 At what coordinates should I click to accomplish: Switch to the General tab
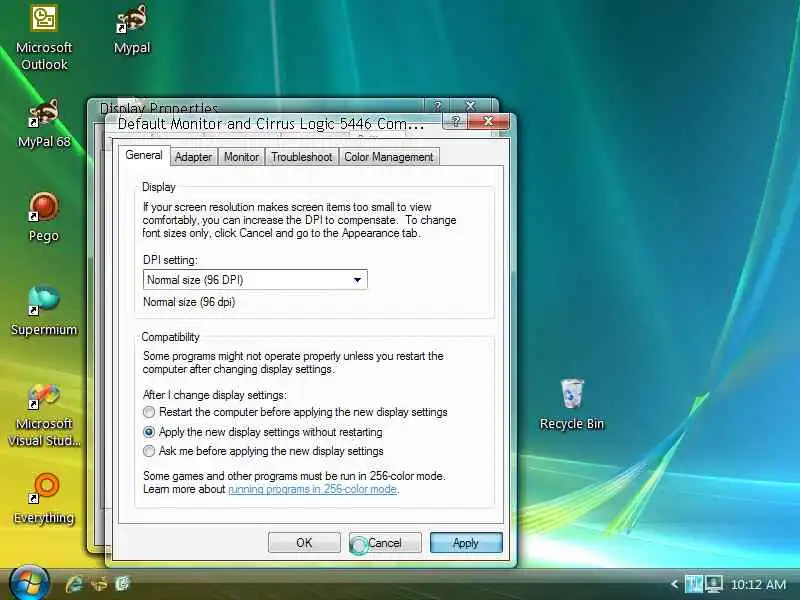[144, 155]
